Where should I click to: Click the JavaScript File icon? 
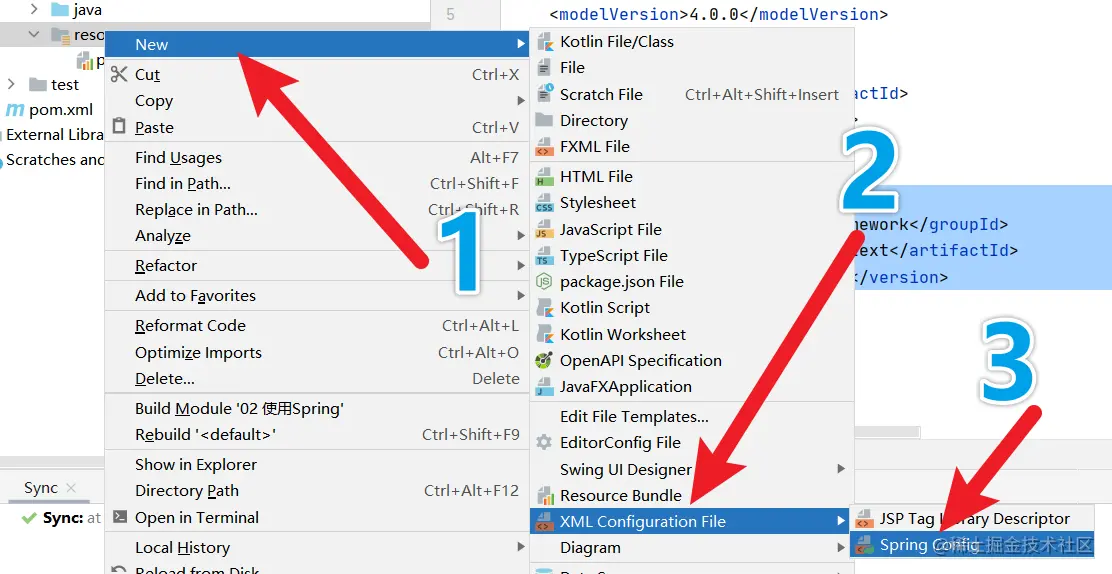coord(545,229)
